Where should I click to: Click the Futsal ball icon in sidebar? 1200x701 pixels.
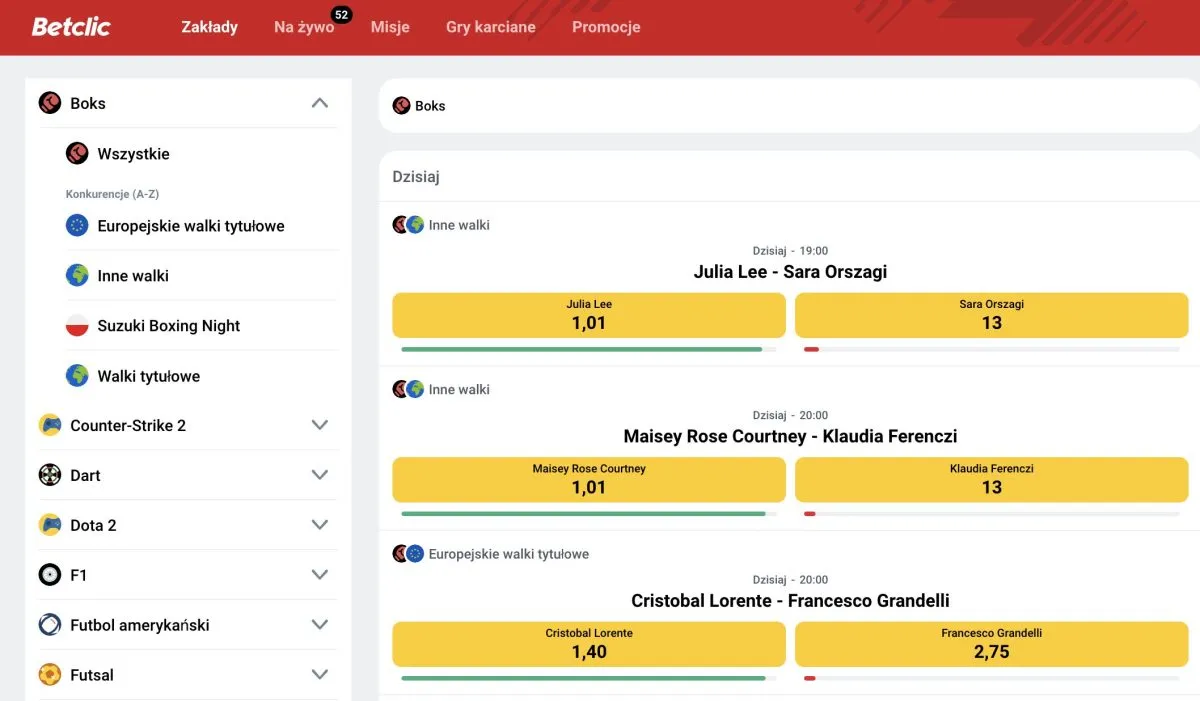(x=50, y=675)
